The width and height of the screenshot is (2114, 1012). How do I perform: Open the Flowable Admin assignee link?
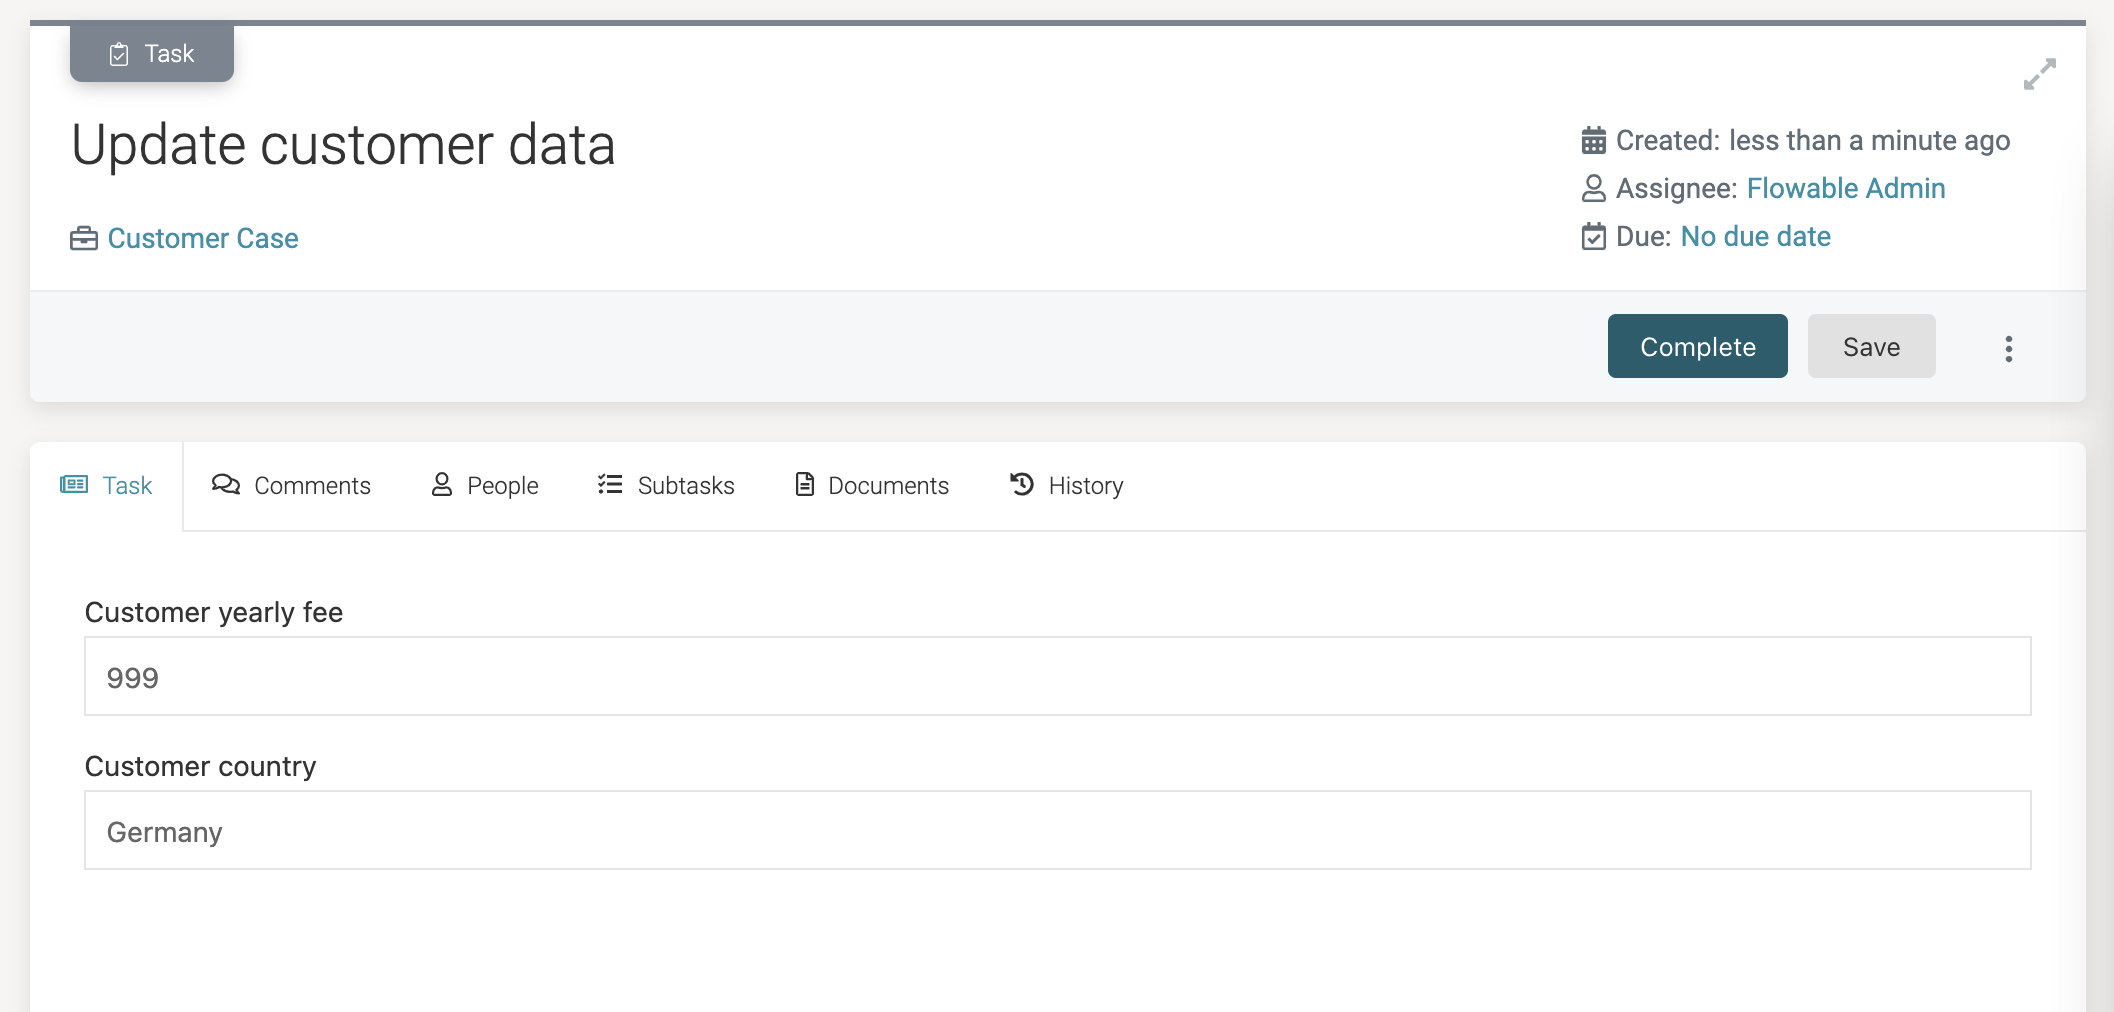tap(1845, 188)
